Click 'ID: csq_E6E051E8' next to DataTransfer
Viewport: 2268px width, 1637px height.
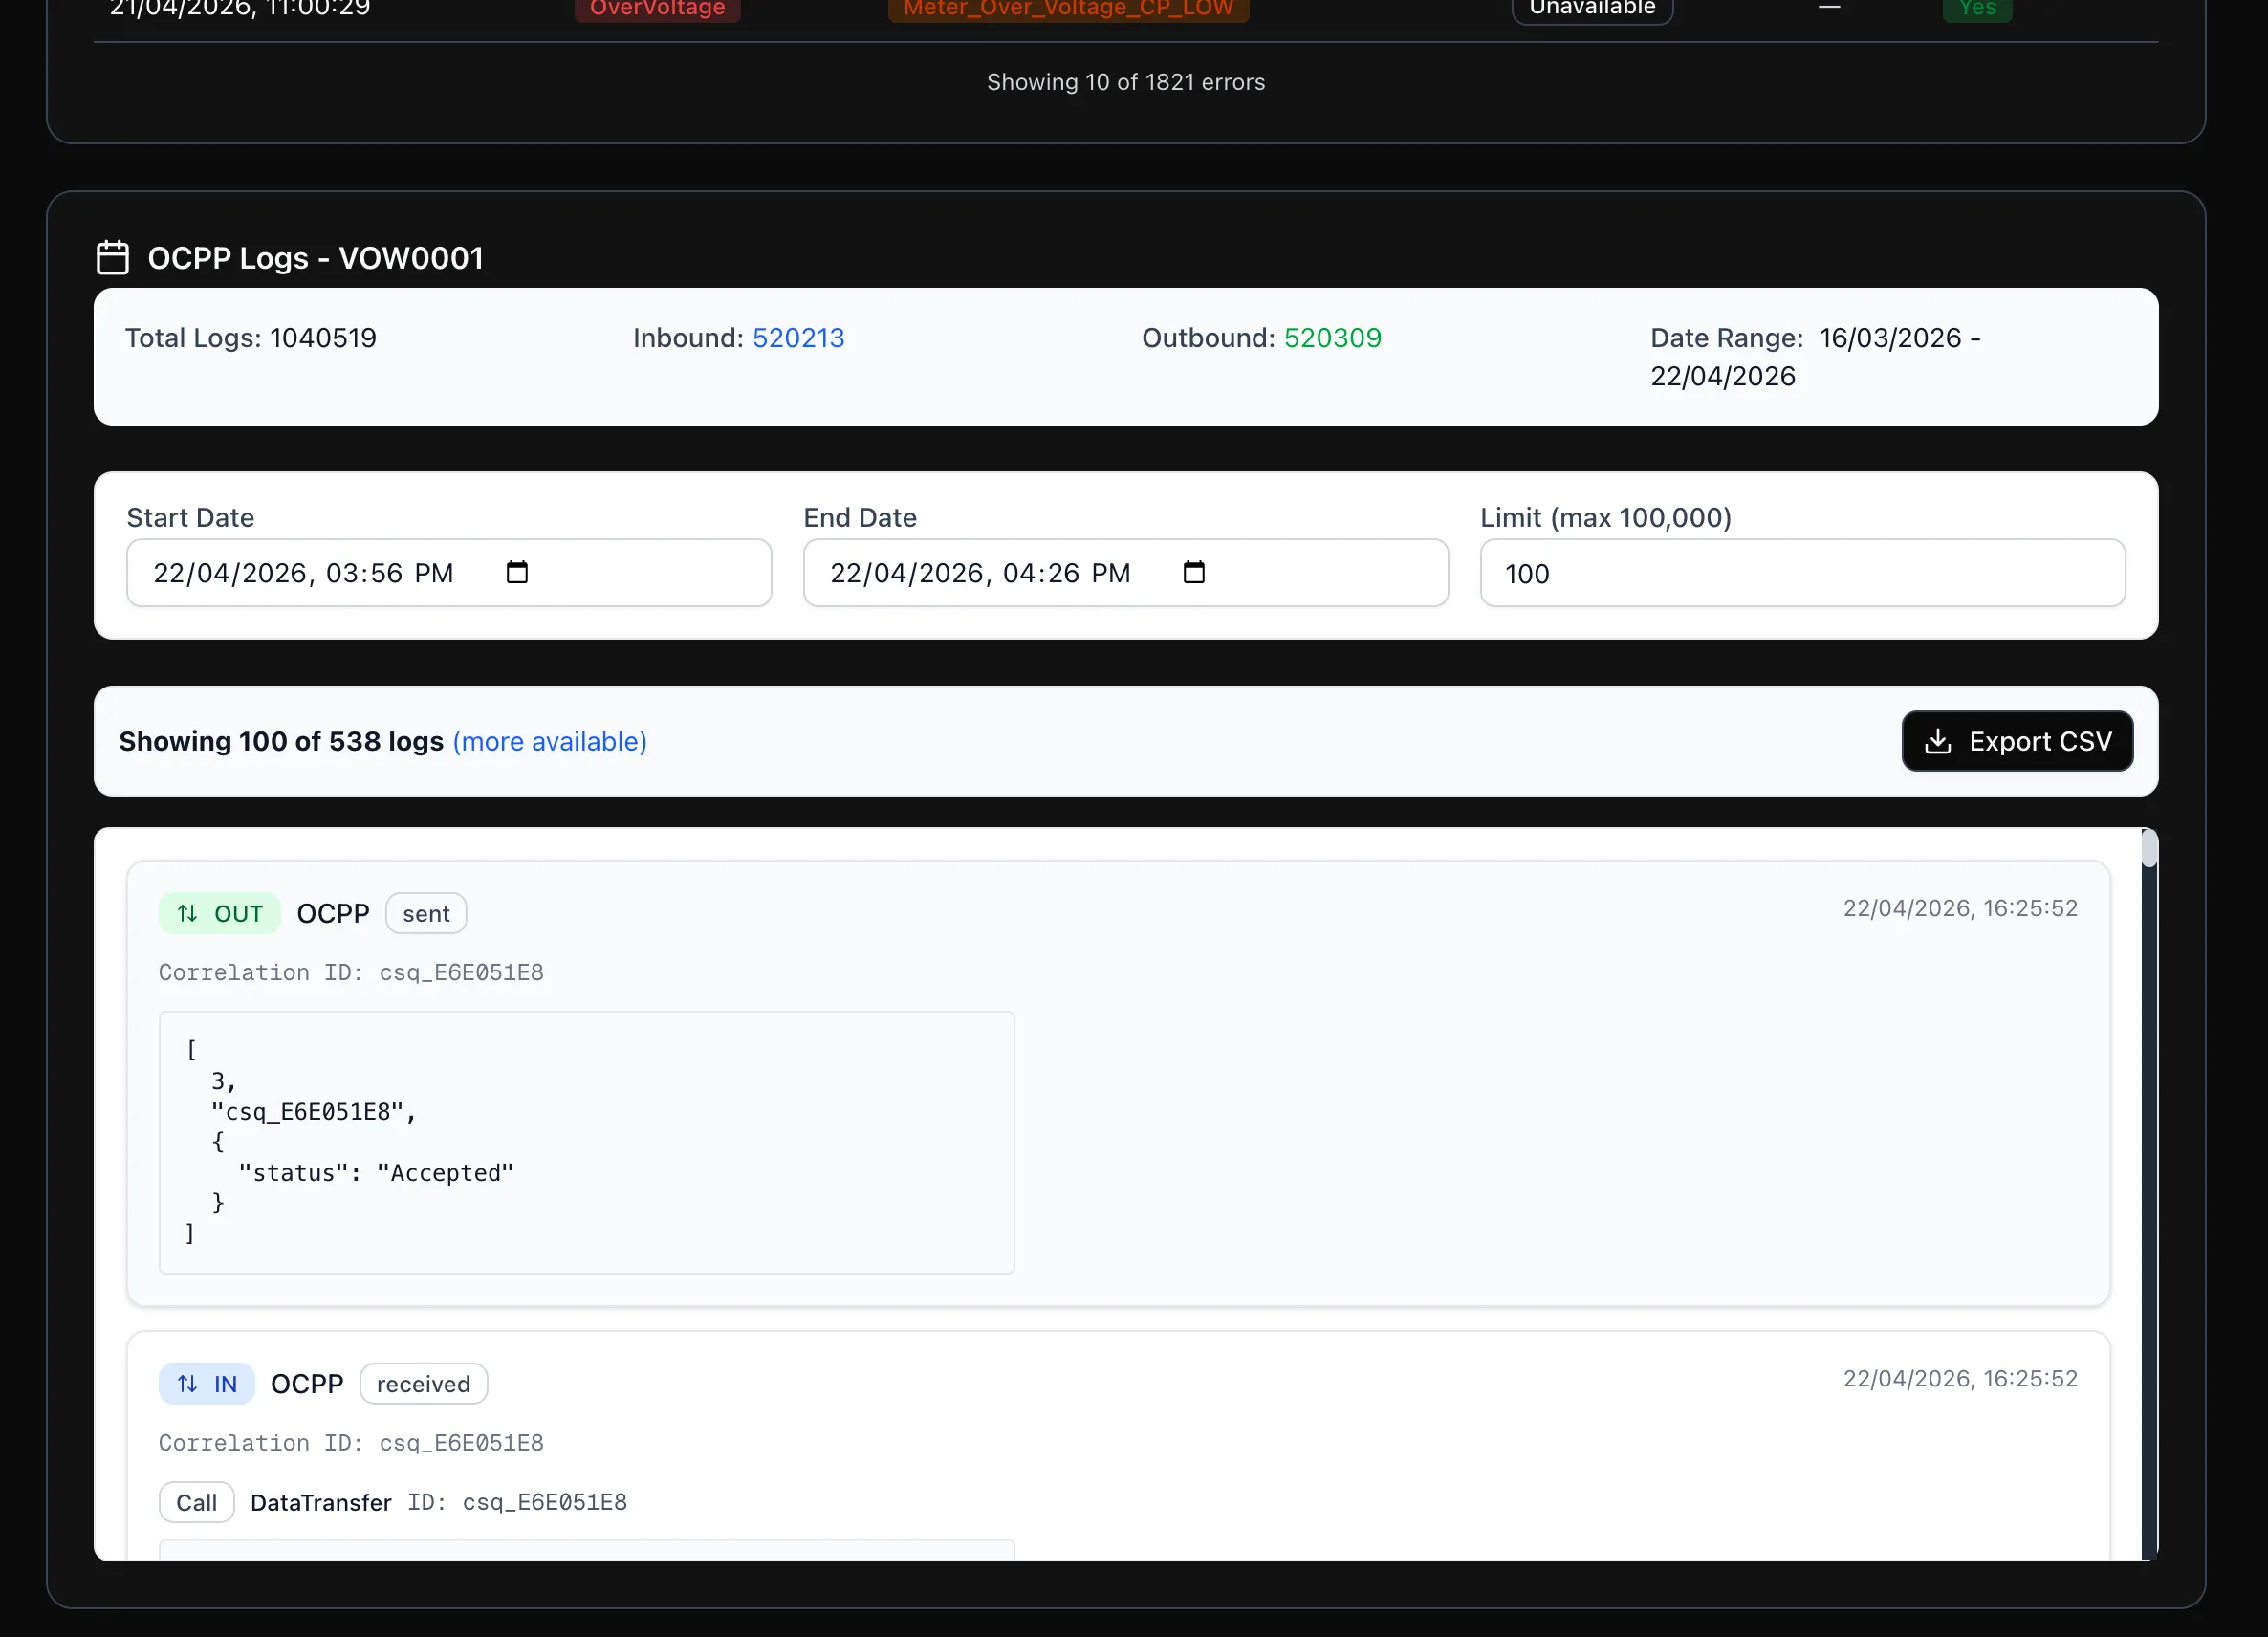click(x=517, y=1502)
